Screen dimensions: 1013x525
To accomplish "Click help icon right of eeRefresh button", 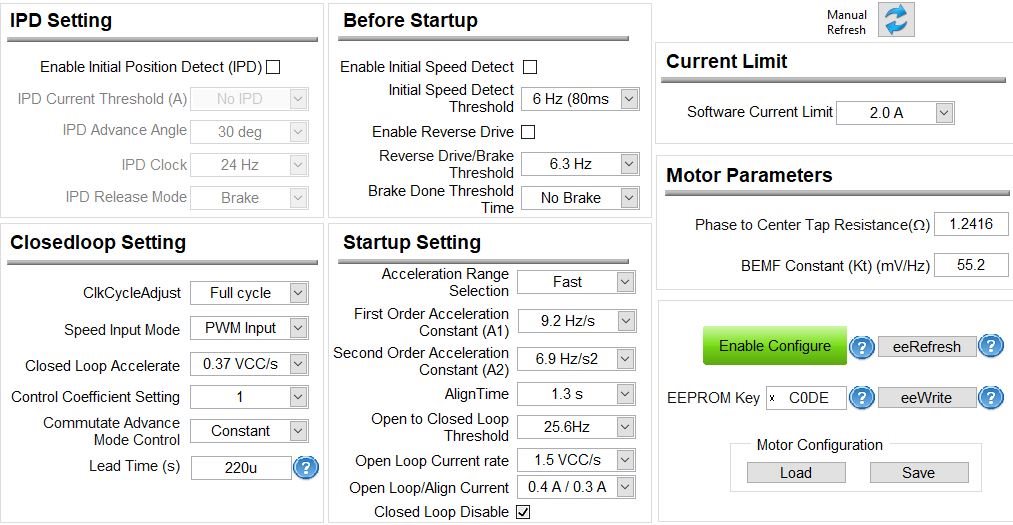I will [x=990, y=346].
